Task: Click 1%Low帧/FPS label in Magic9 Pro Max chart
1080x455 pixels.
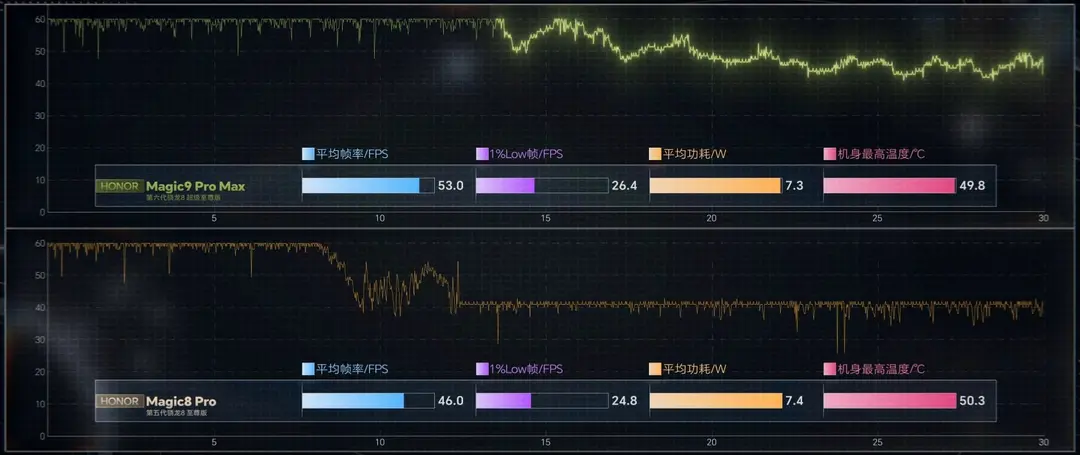Action: tap(526, 154)
